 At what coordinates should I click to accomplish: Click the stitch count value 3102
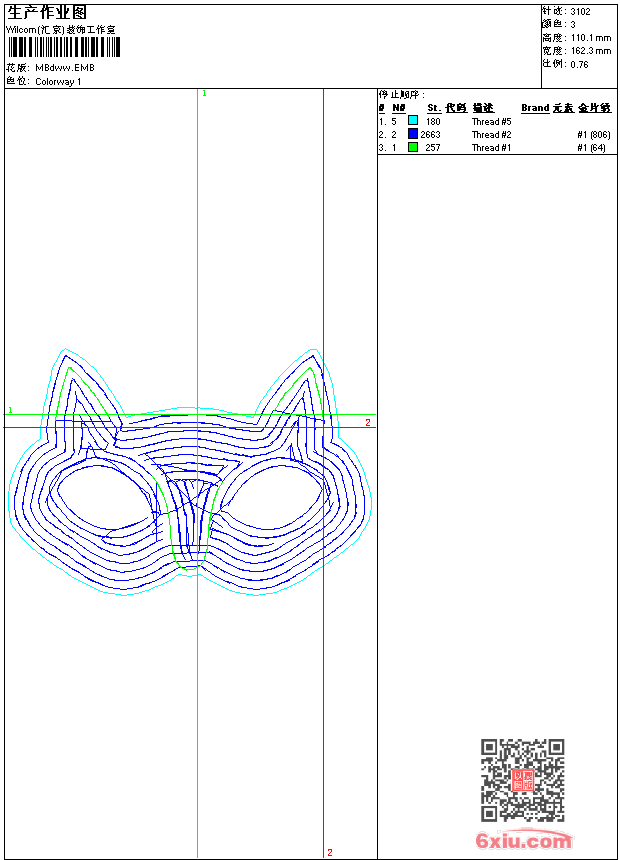tap(580, 11)
